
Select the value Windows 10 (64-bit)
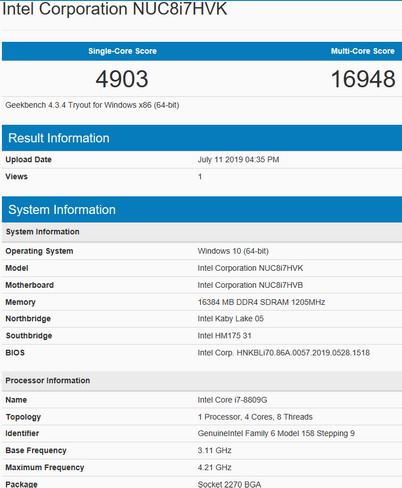click(233, 251)
